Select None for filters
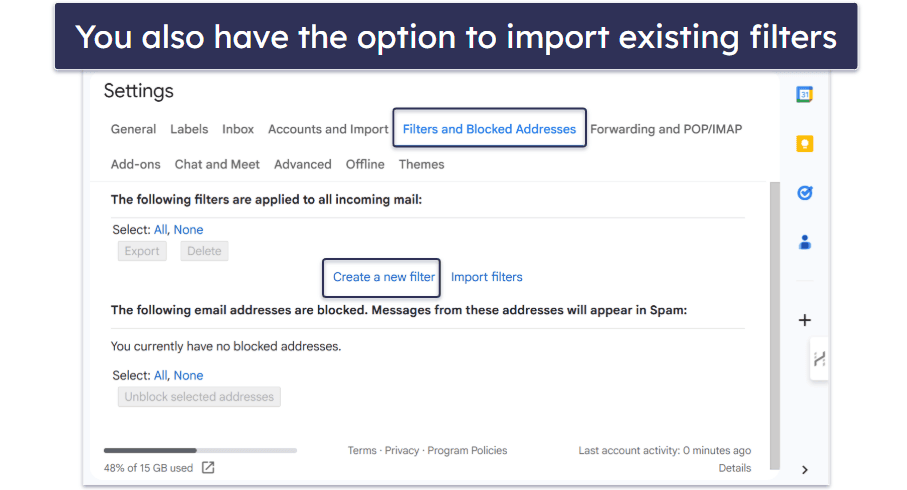 pyautogui.click(x=189, y=230)
